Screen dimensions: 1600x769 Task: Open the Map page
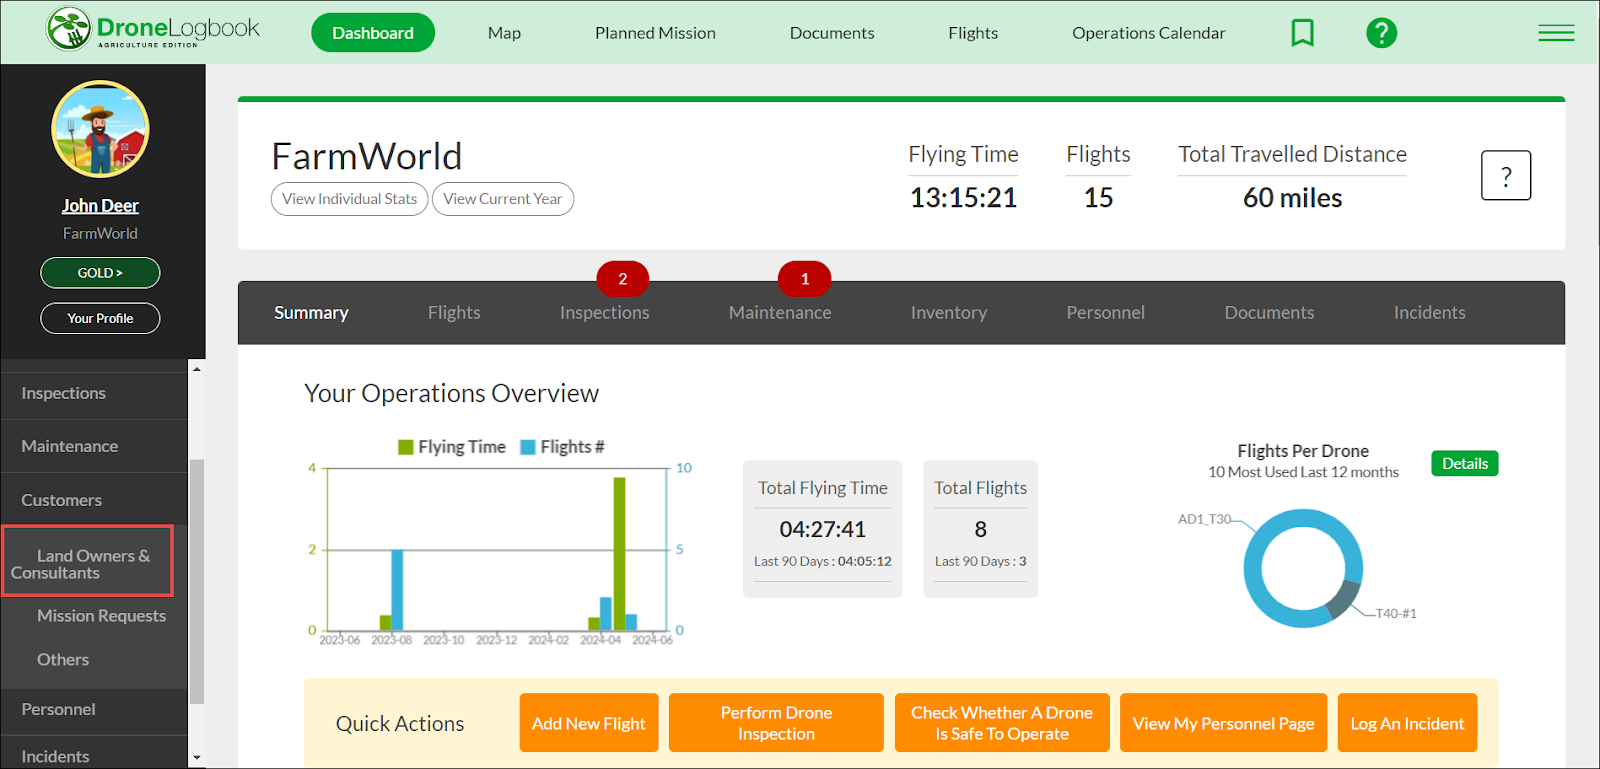click(504, 33)
